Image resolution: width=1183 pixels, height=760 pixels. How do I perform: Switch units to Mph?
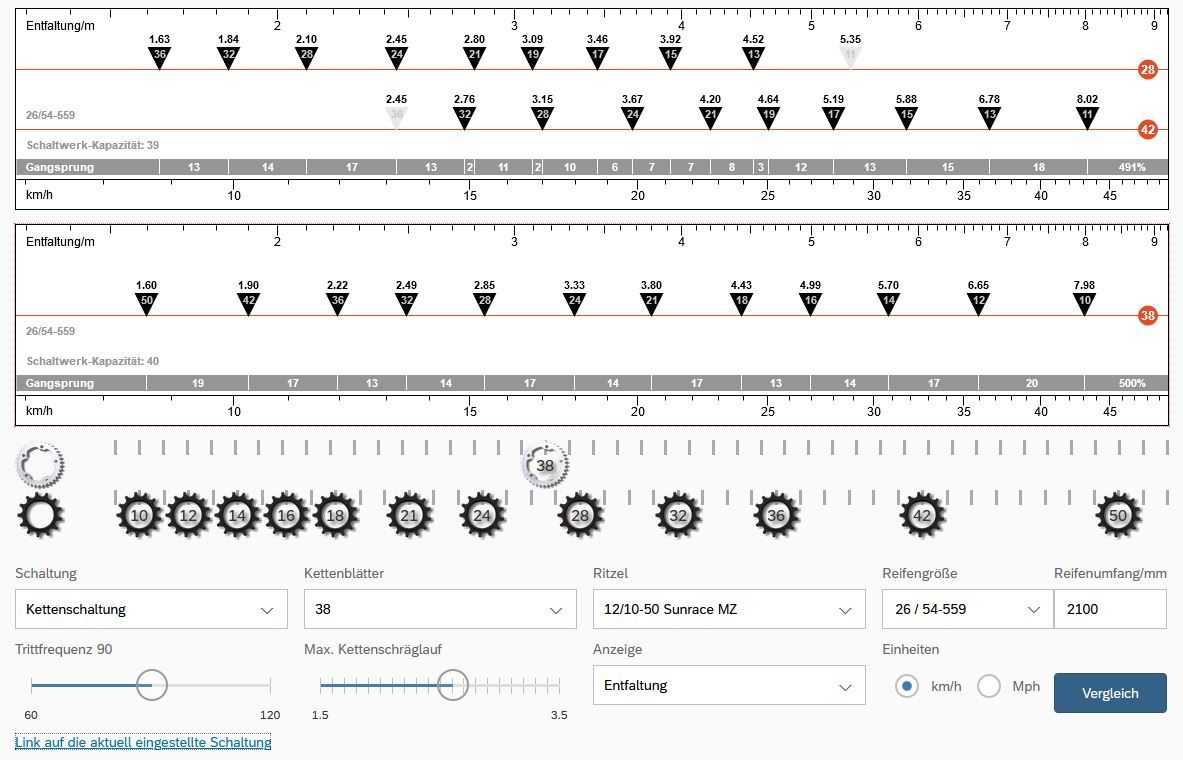(989, 686)
